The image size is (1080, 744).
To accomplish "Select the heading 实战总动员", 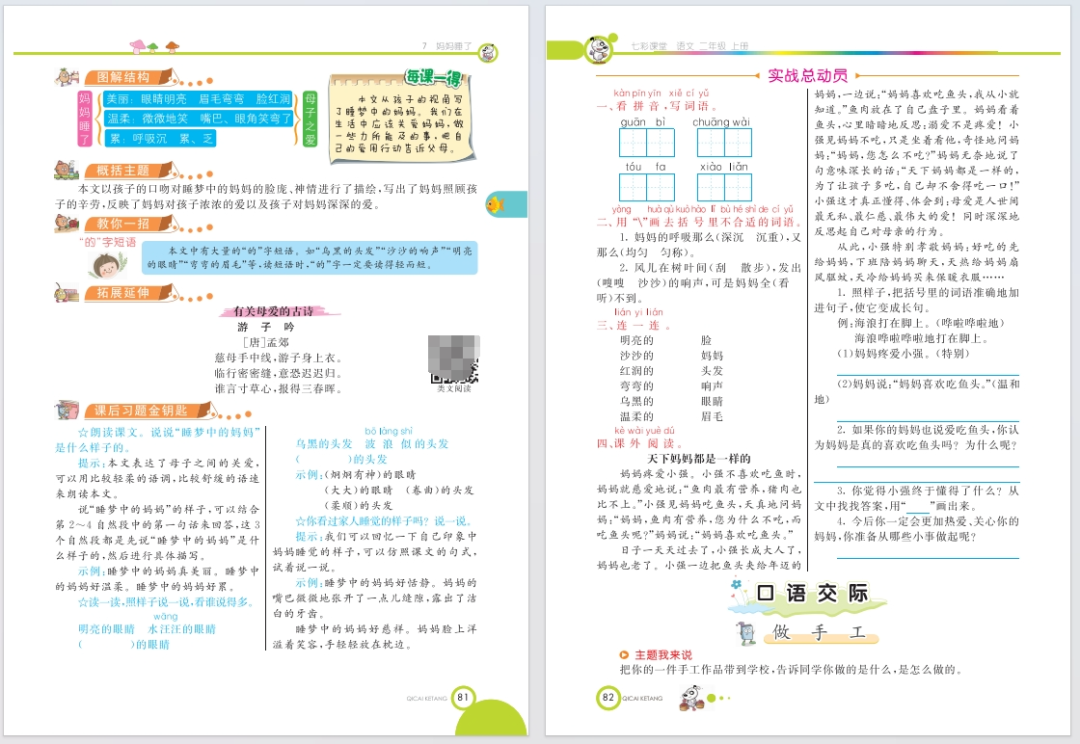I will point(807,75).
